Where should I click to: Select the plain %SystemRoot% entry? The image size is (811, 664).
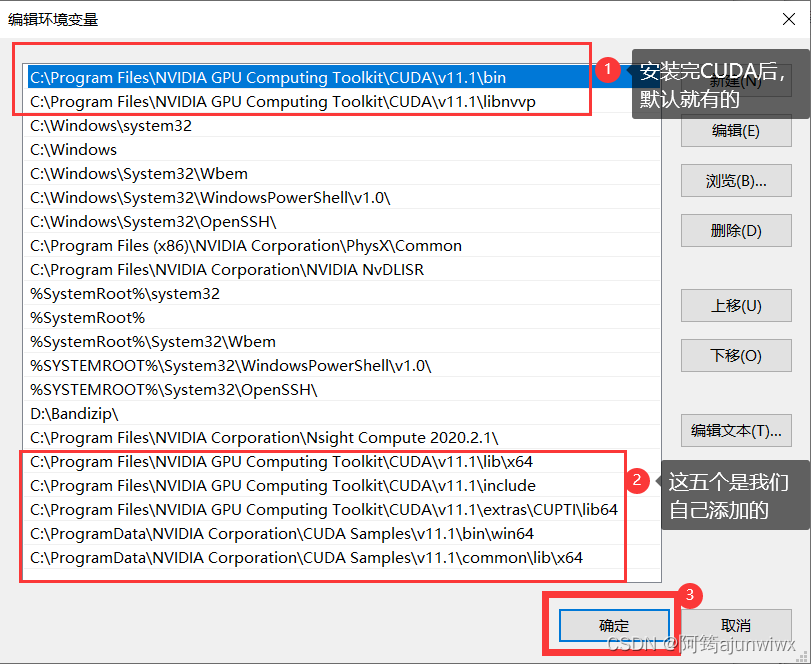[x=341, y=318]
